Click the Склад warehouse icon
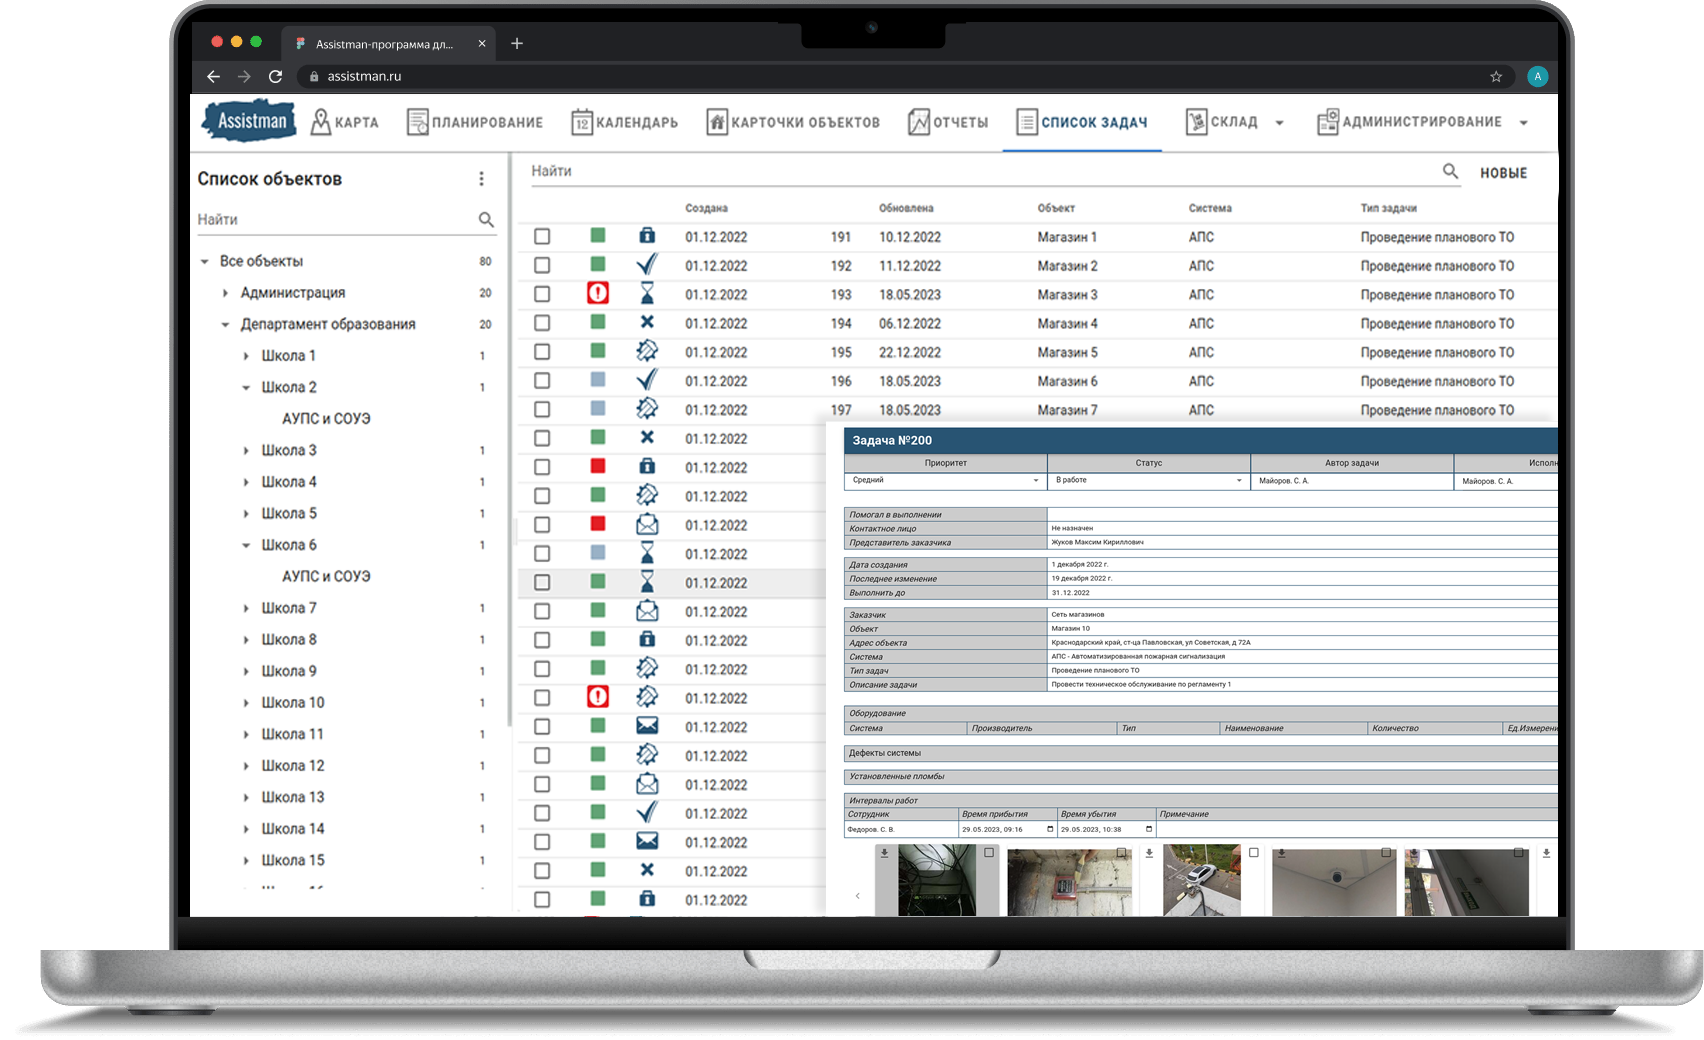 point(1196,122)
